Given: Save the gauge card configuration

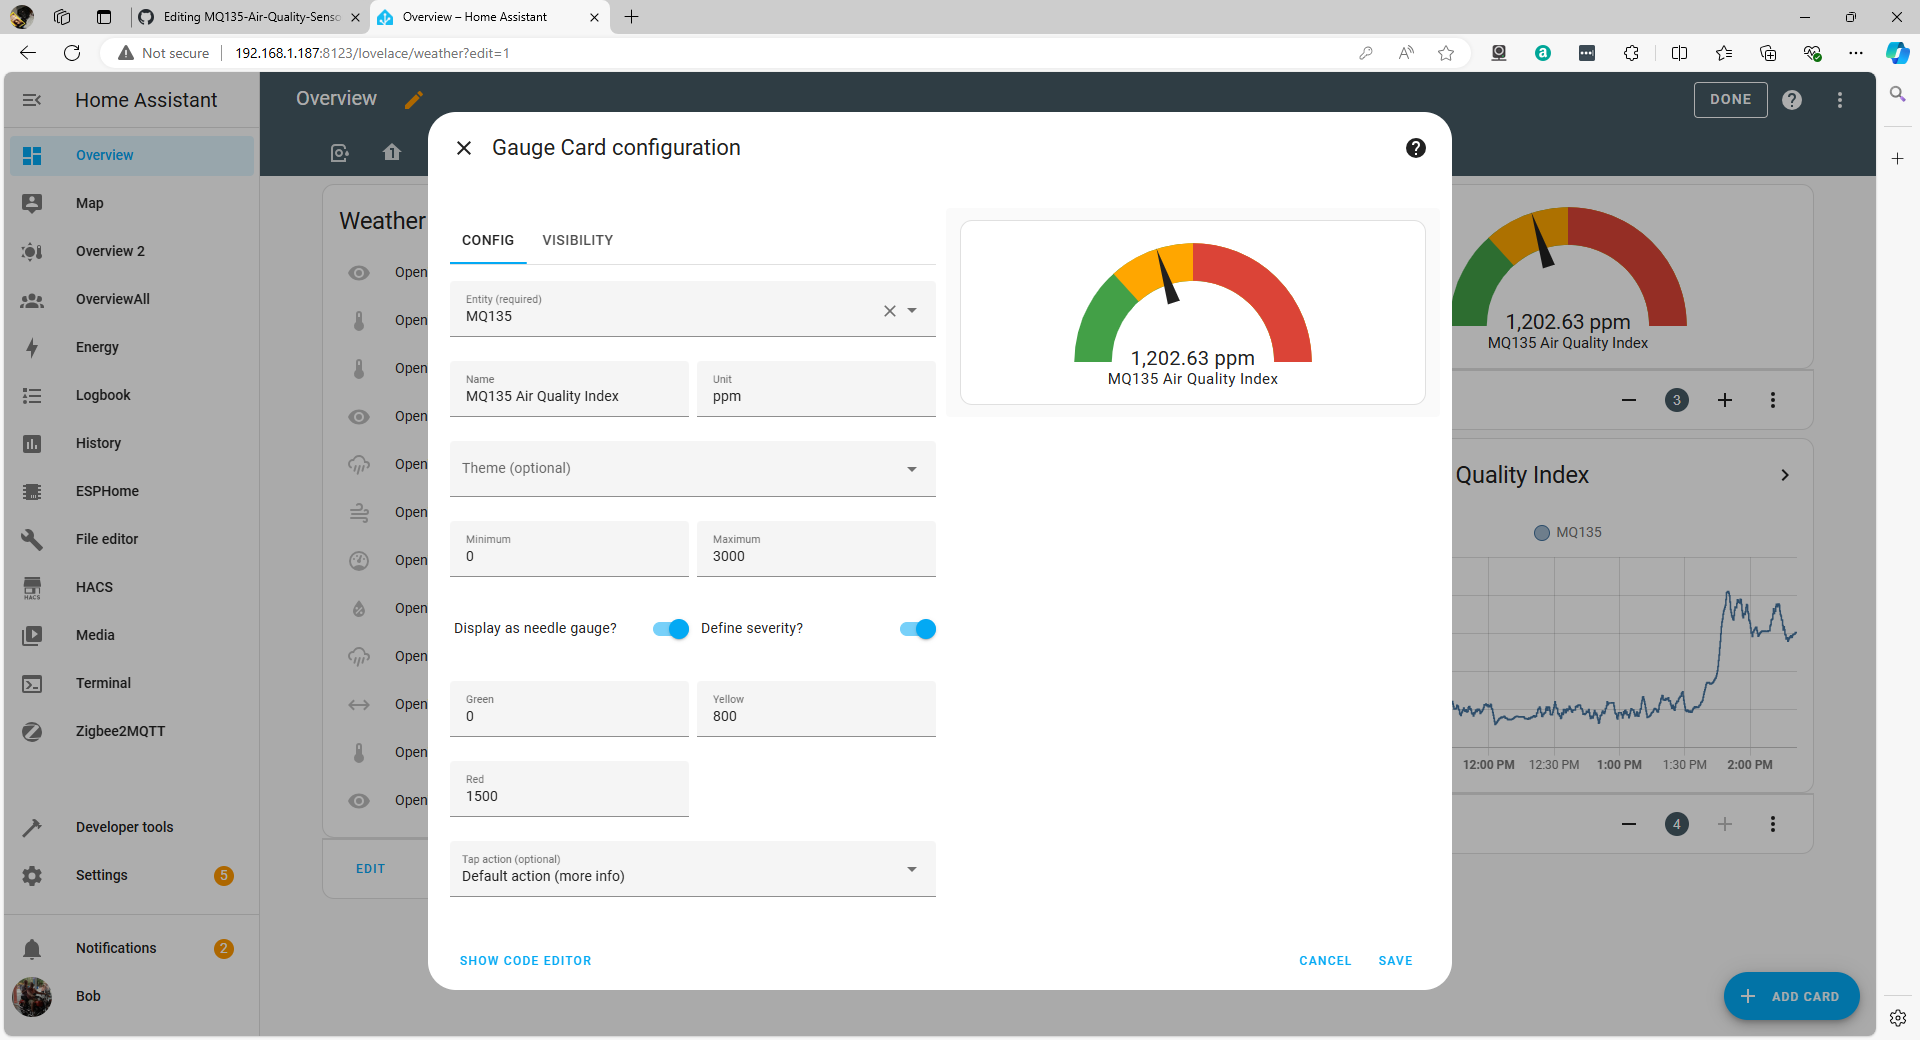Looking at the screenshot, I should pyautogui.click(x=1395, y=961).
